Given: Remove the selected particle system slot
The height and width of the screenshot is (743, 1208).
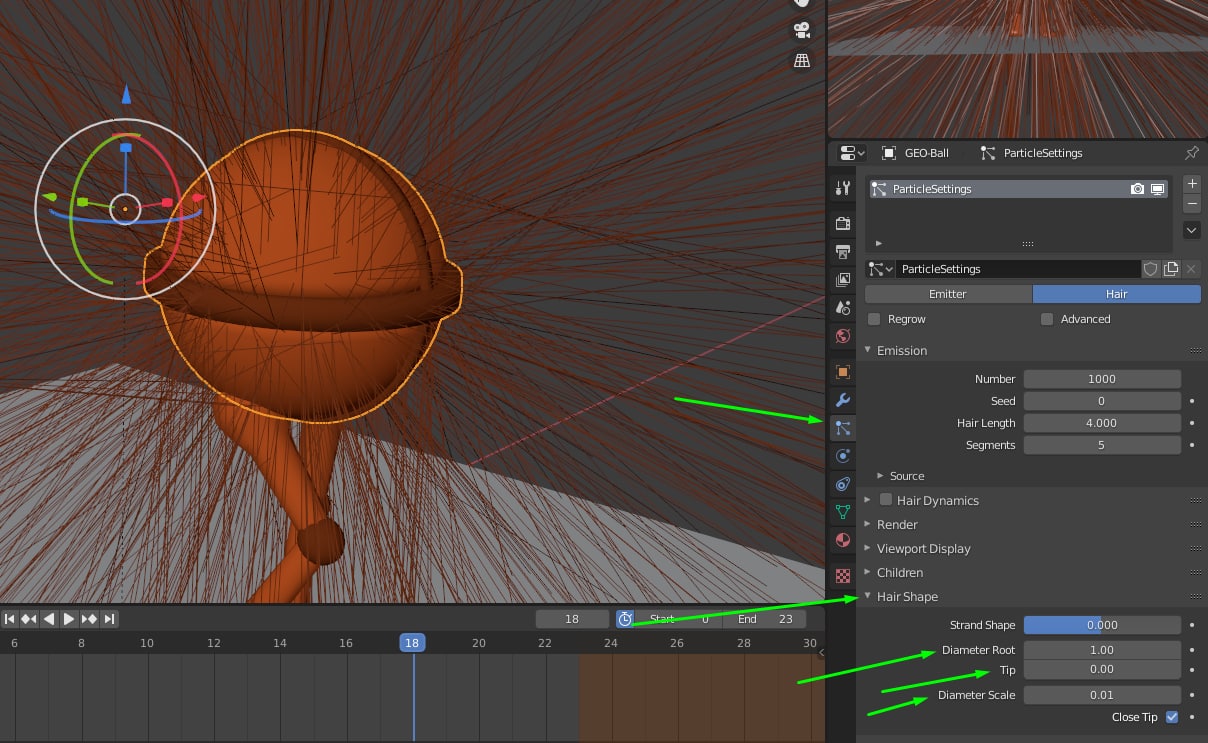Looking at the screenshot, I should 1192,204.
